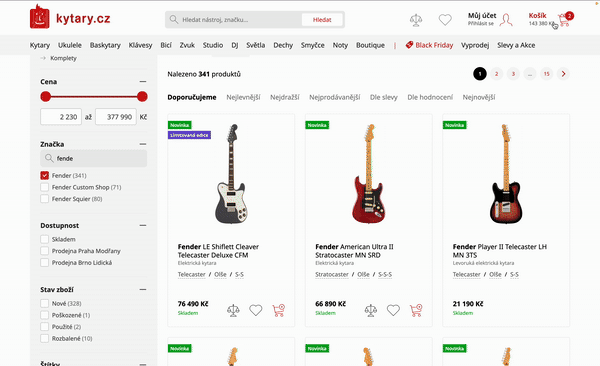Collapse the Stav zboží filter section
This screenshot has width=600, height=366.
coord(143,289)
